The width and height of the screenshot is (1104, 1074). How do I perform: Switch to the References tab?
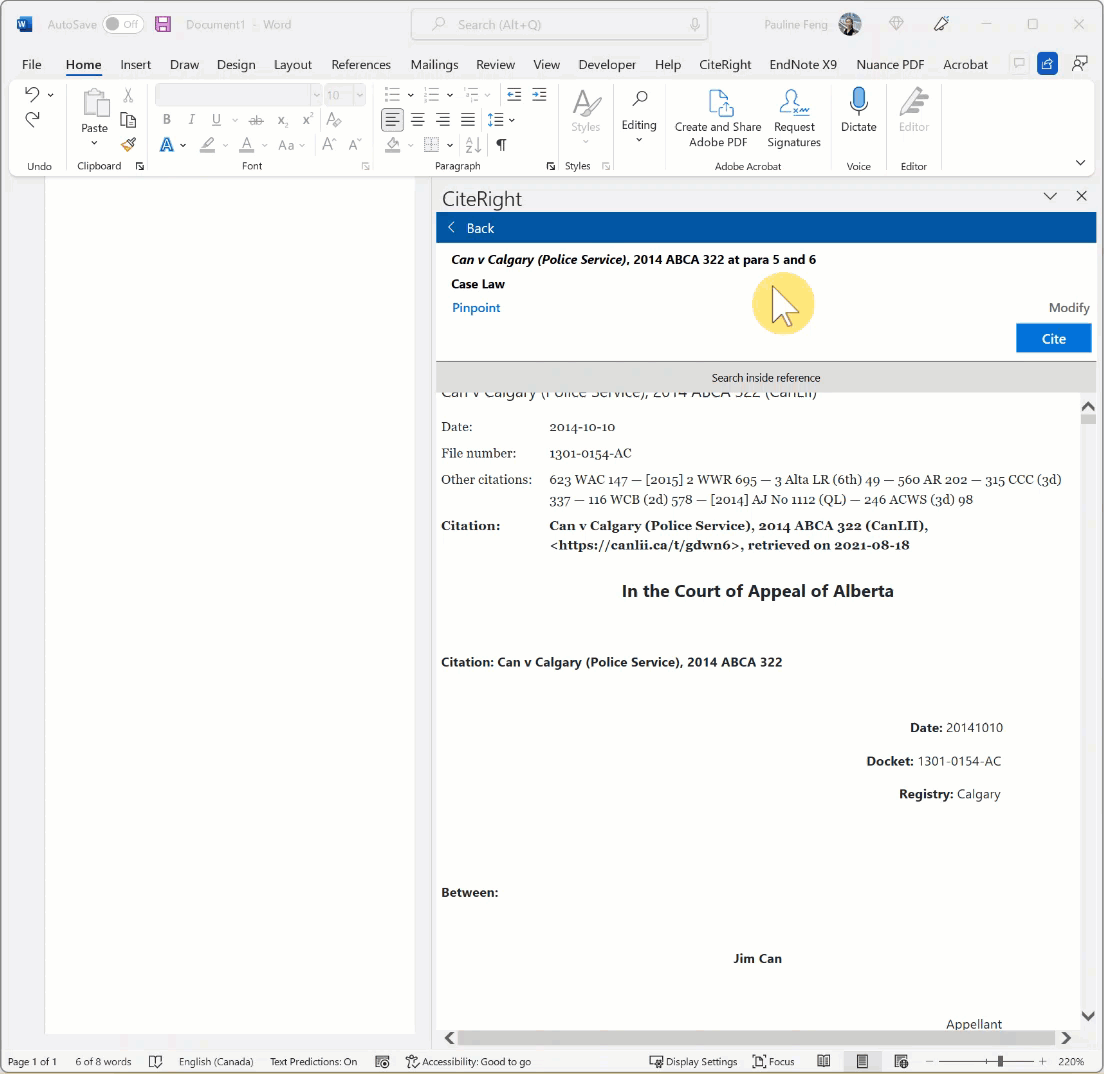click(x=361, y=64)
